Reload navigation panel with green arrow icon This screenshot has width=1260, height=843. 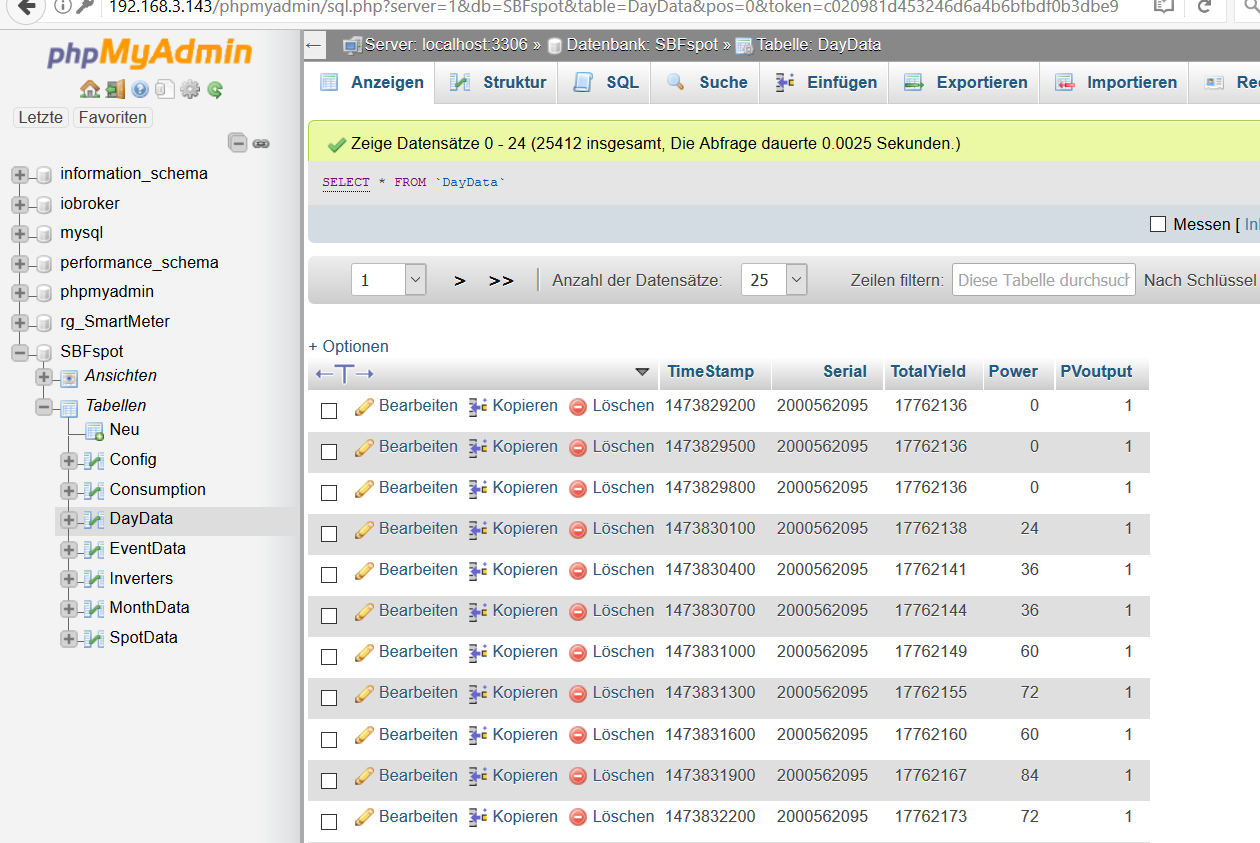[215, 90]
